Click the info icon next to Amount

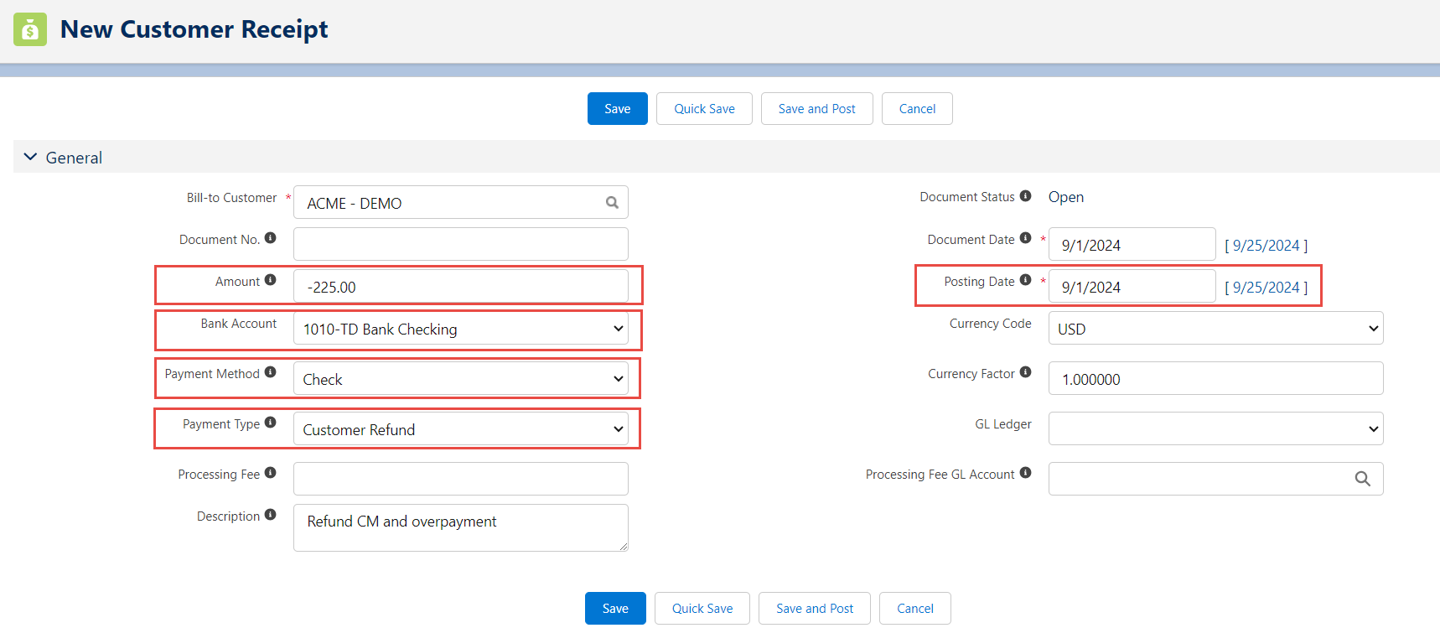pyautogui.click(x=271, y=281)
